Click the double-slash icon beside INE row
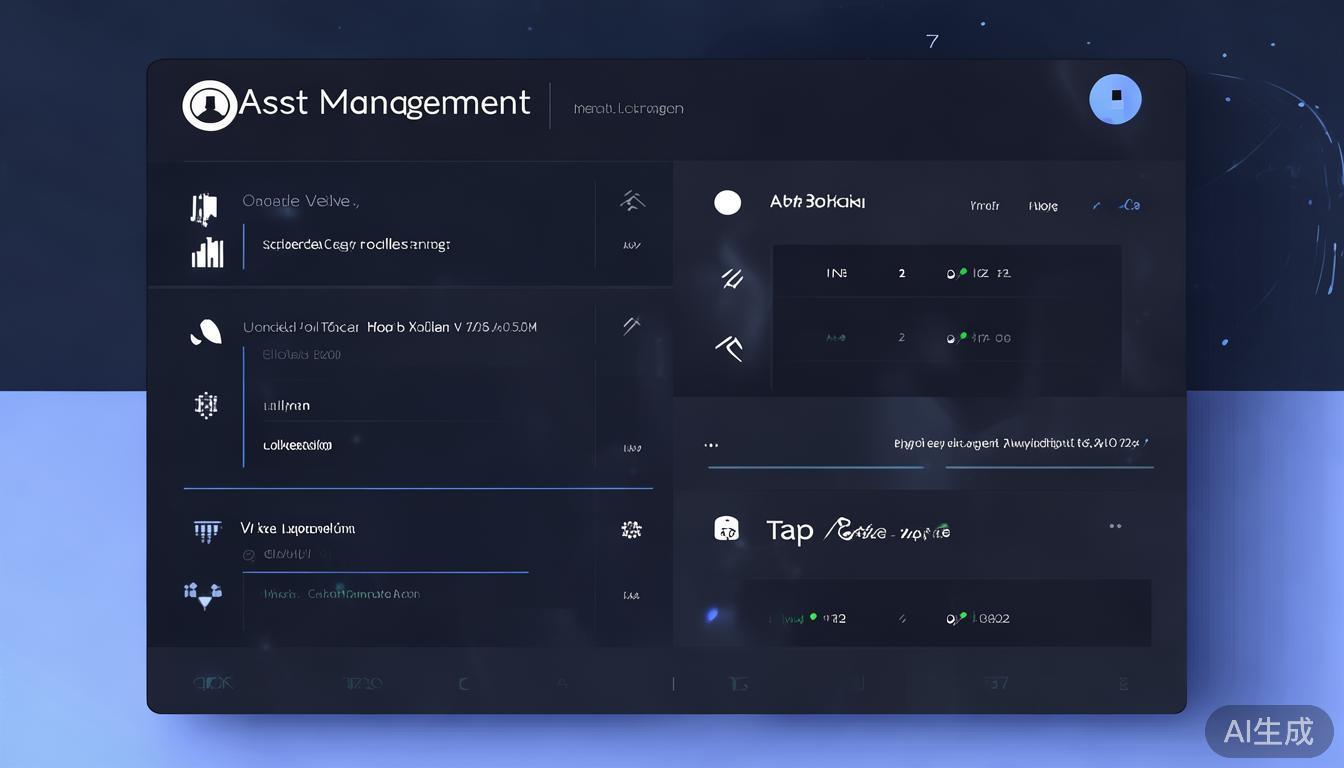This screenshot has height=768, width=1344. click(732, 278)
